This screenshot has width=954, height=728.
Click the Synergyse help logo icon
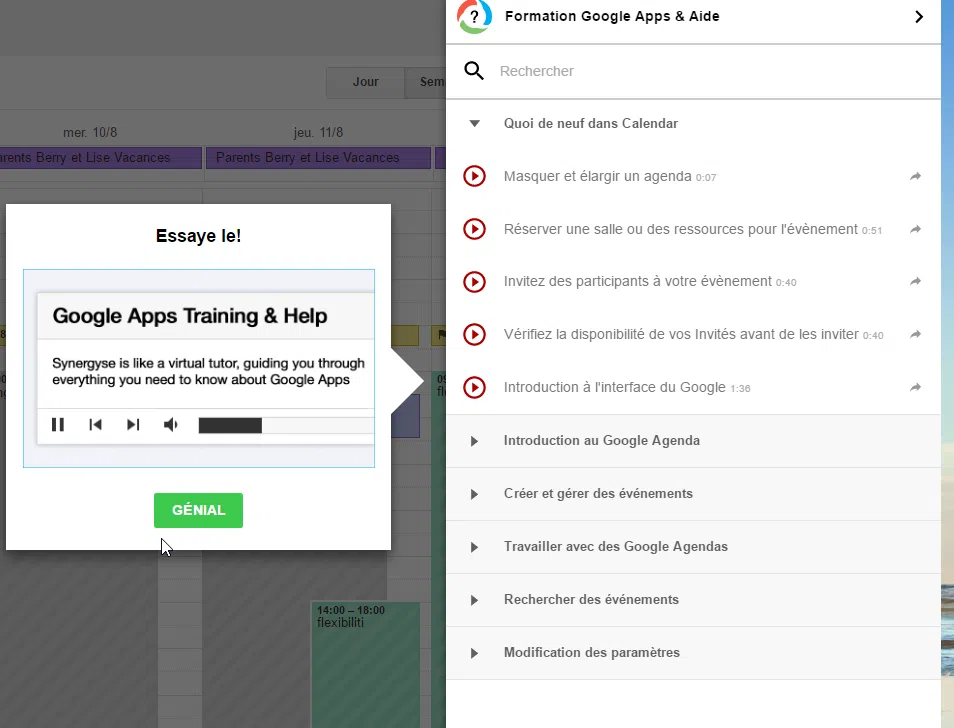pos(475,16)
